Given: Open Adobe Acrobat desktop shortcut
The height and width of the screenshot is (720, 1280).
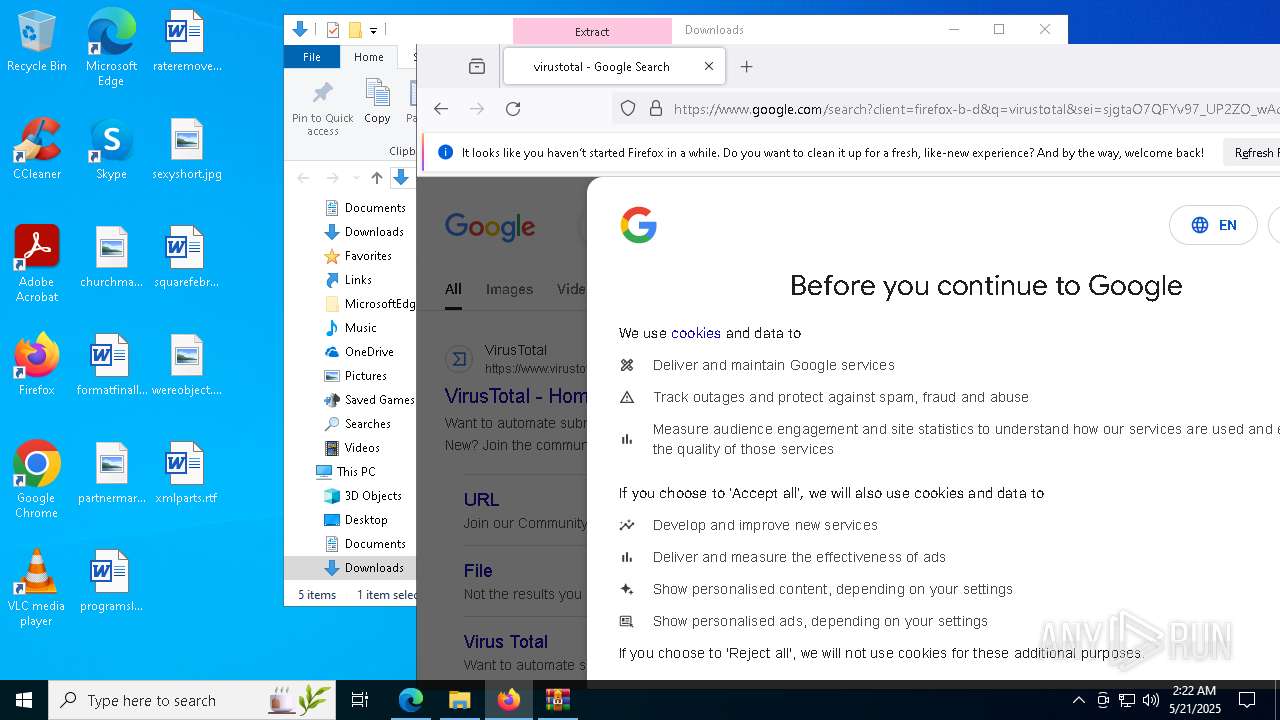Looking at the screenshot, I should point(36,264).
